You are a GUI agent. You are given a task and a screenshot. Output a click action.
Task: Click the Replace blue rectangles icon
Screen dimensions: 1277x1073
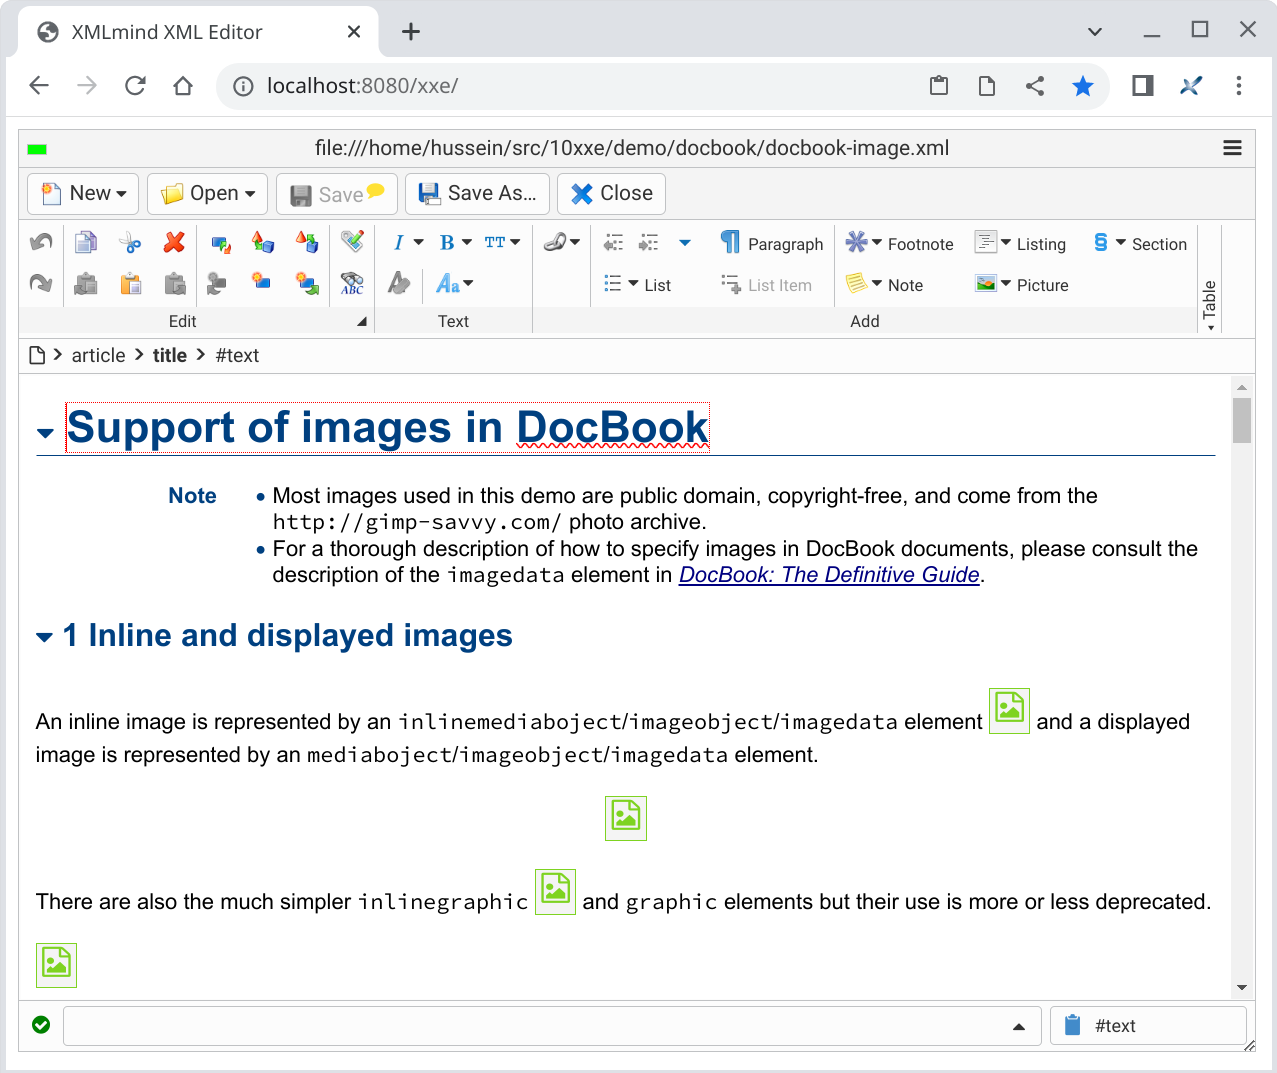(x=221, y=243)
